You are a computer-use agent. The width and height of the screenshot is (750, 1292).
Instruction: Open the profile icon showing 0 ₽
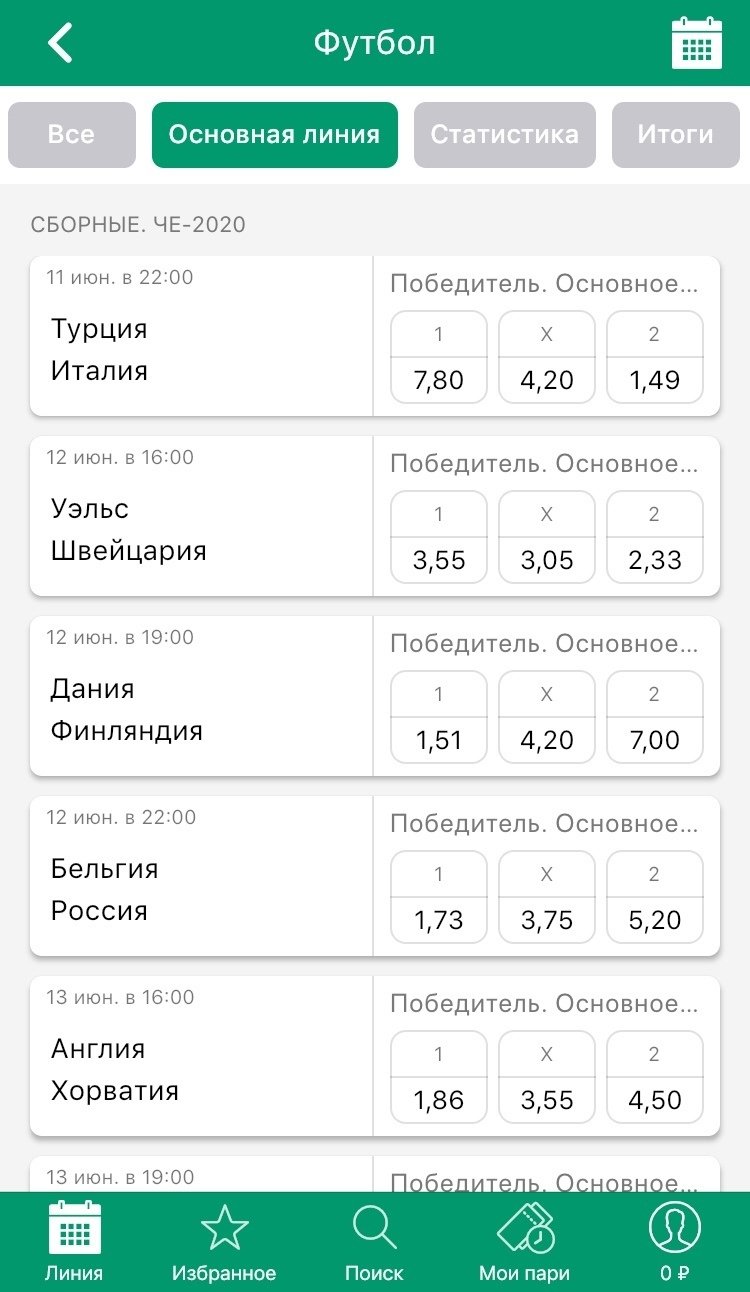pos(674,1230)
